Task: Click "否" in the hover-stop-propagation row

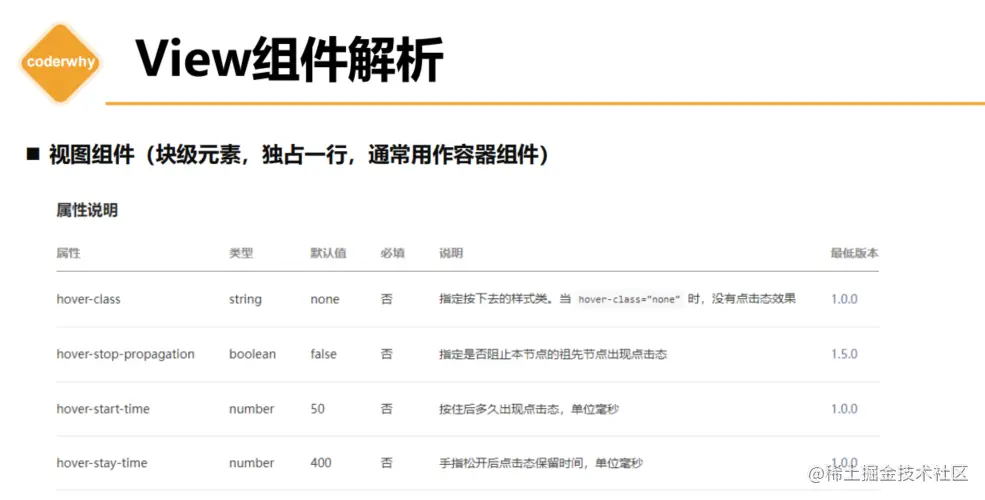Action: pos(386,354)
